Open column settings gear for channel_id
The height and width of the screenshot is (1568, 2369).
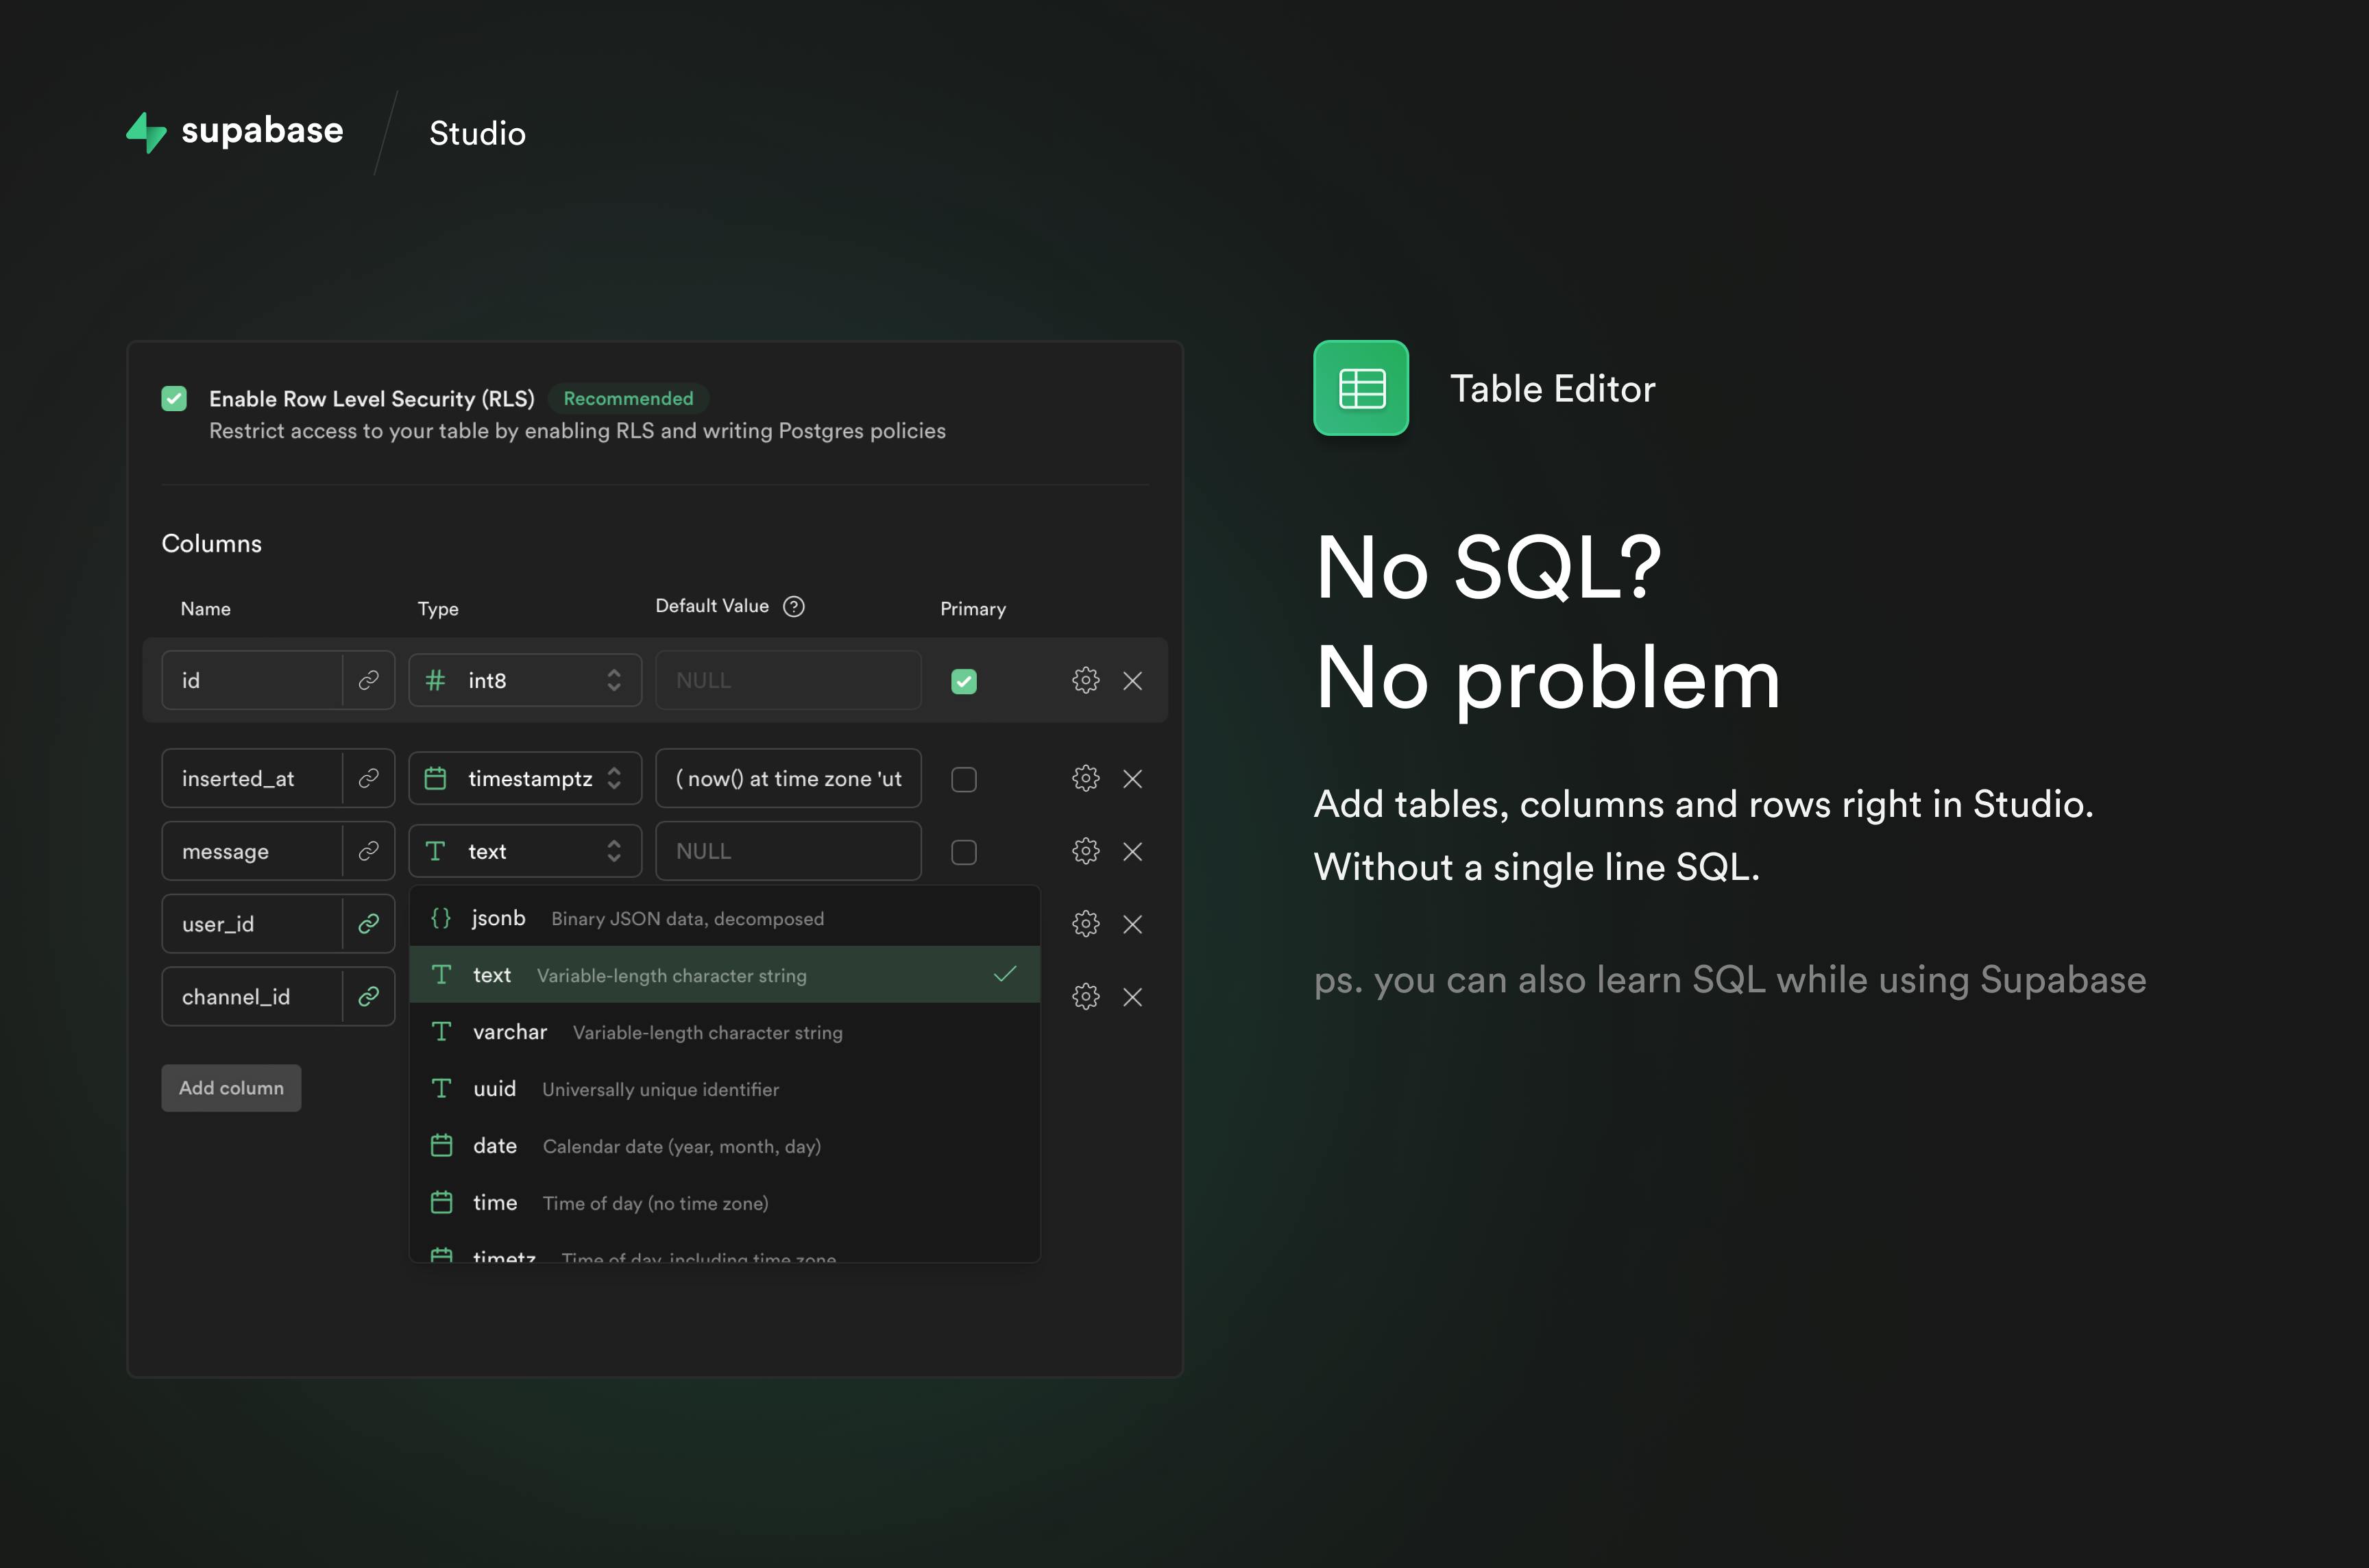[1086, 997]
